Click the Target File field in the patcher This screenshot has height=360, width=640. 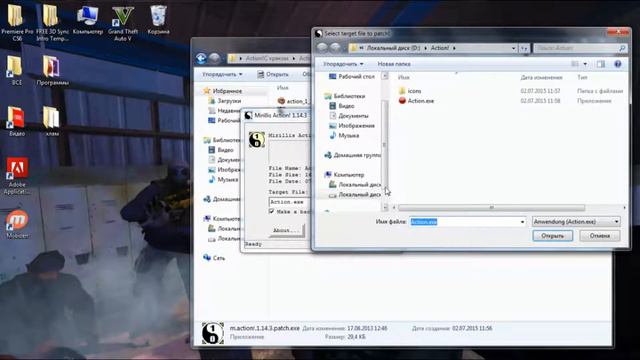289,202
